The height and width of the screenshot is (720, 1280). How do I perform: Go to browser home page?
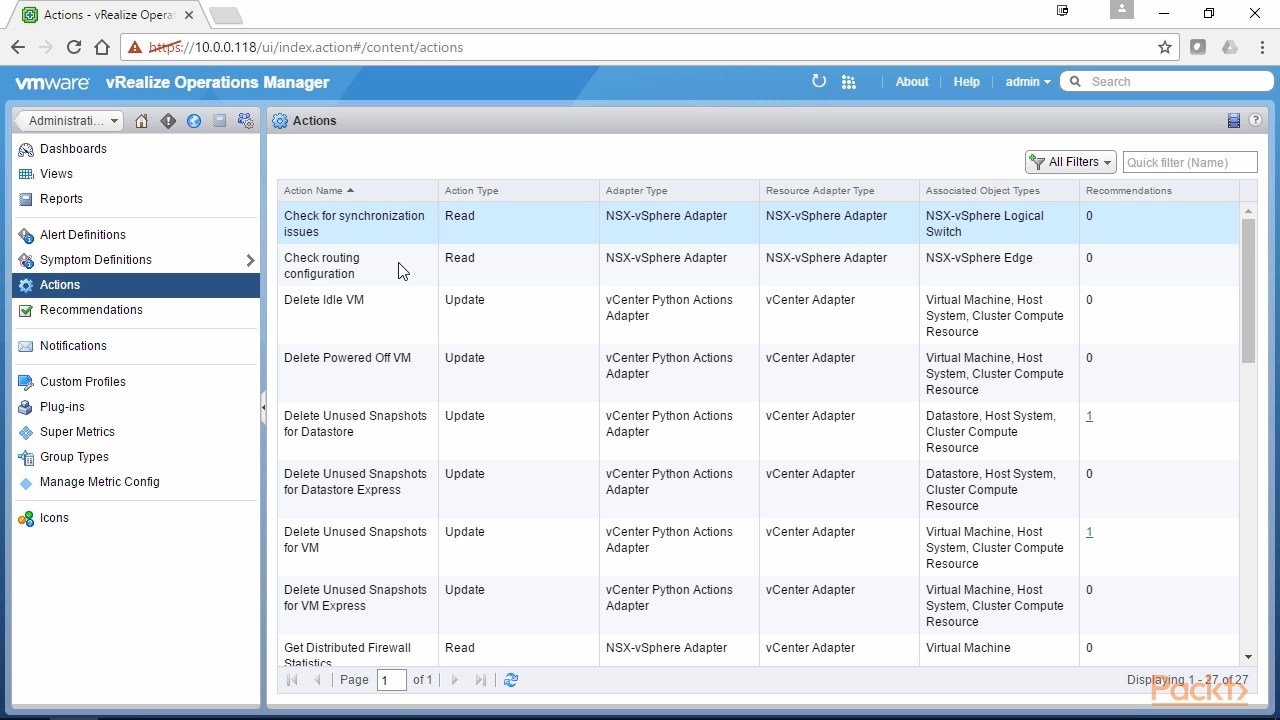pyautogui.click(x=101, y=47)
